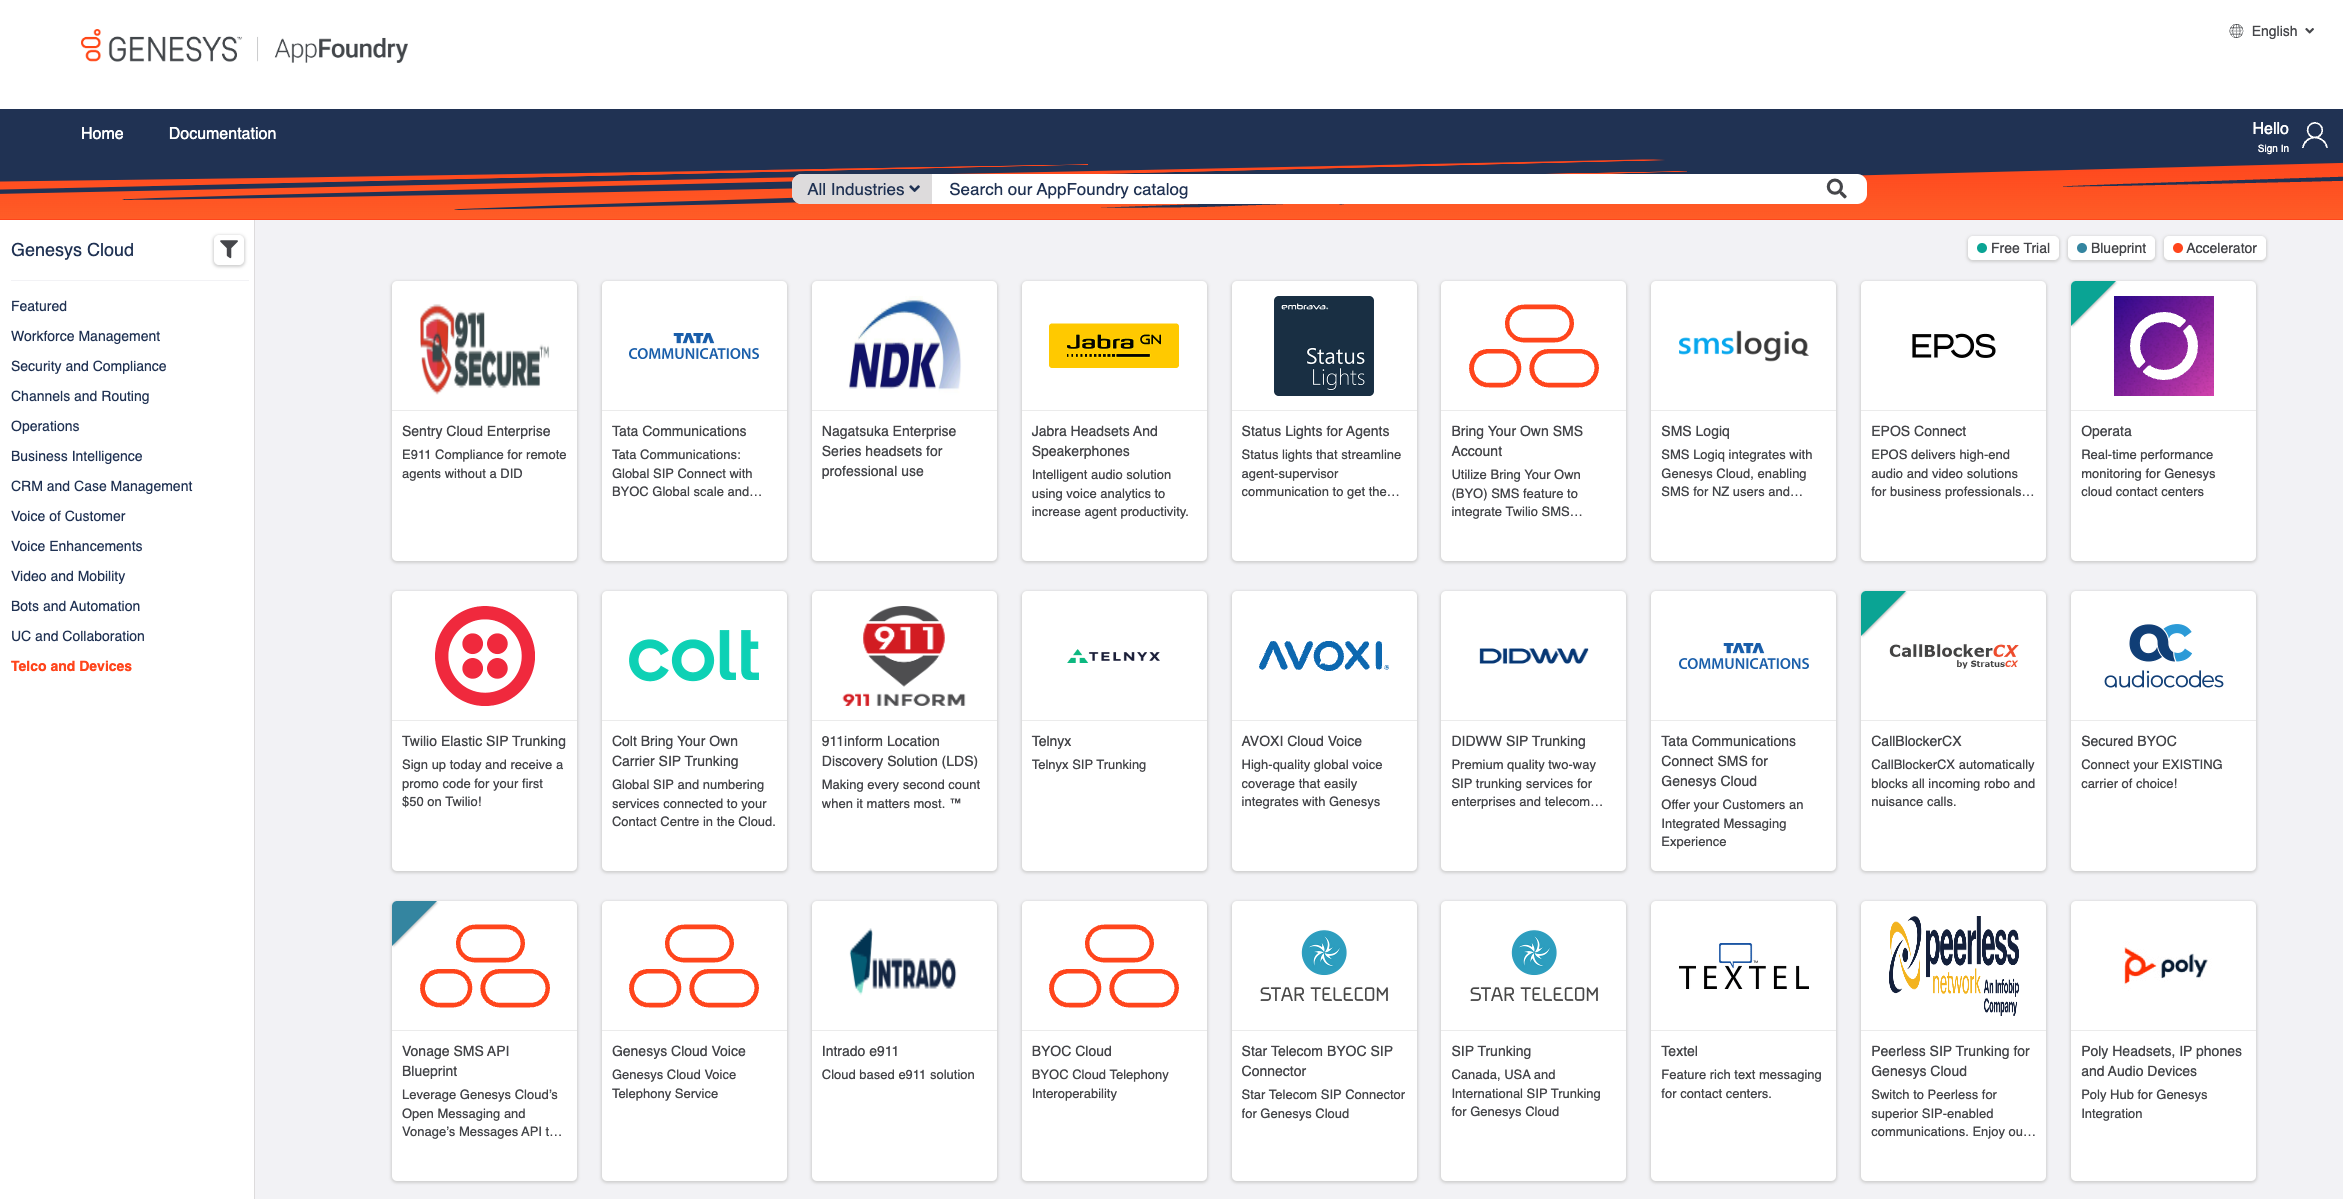Screen dimensions: 2343x1199
Task: Toggle the Accelerator filter tag
Action: [x=2214, y=248]
